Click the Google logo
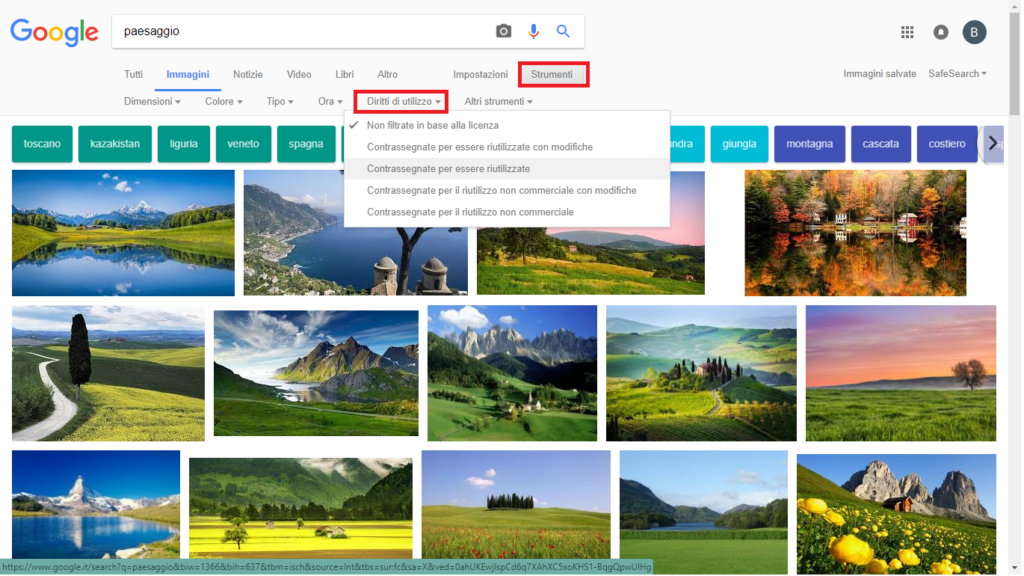 point(54,32)
